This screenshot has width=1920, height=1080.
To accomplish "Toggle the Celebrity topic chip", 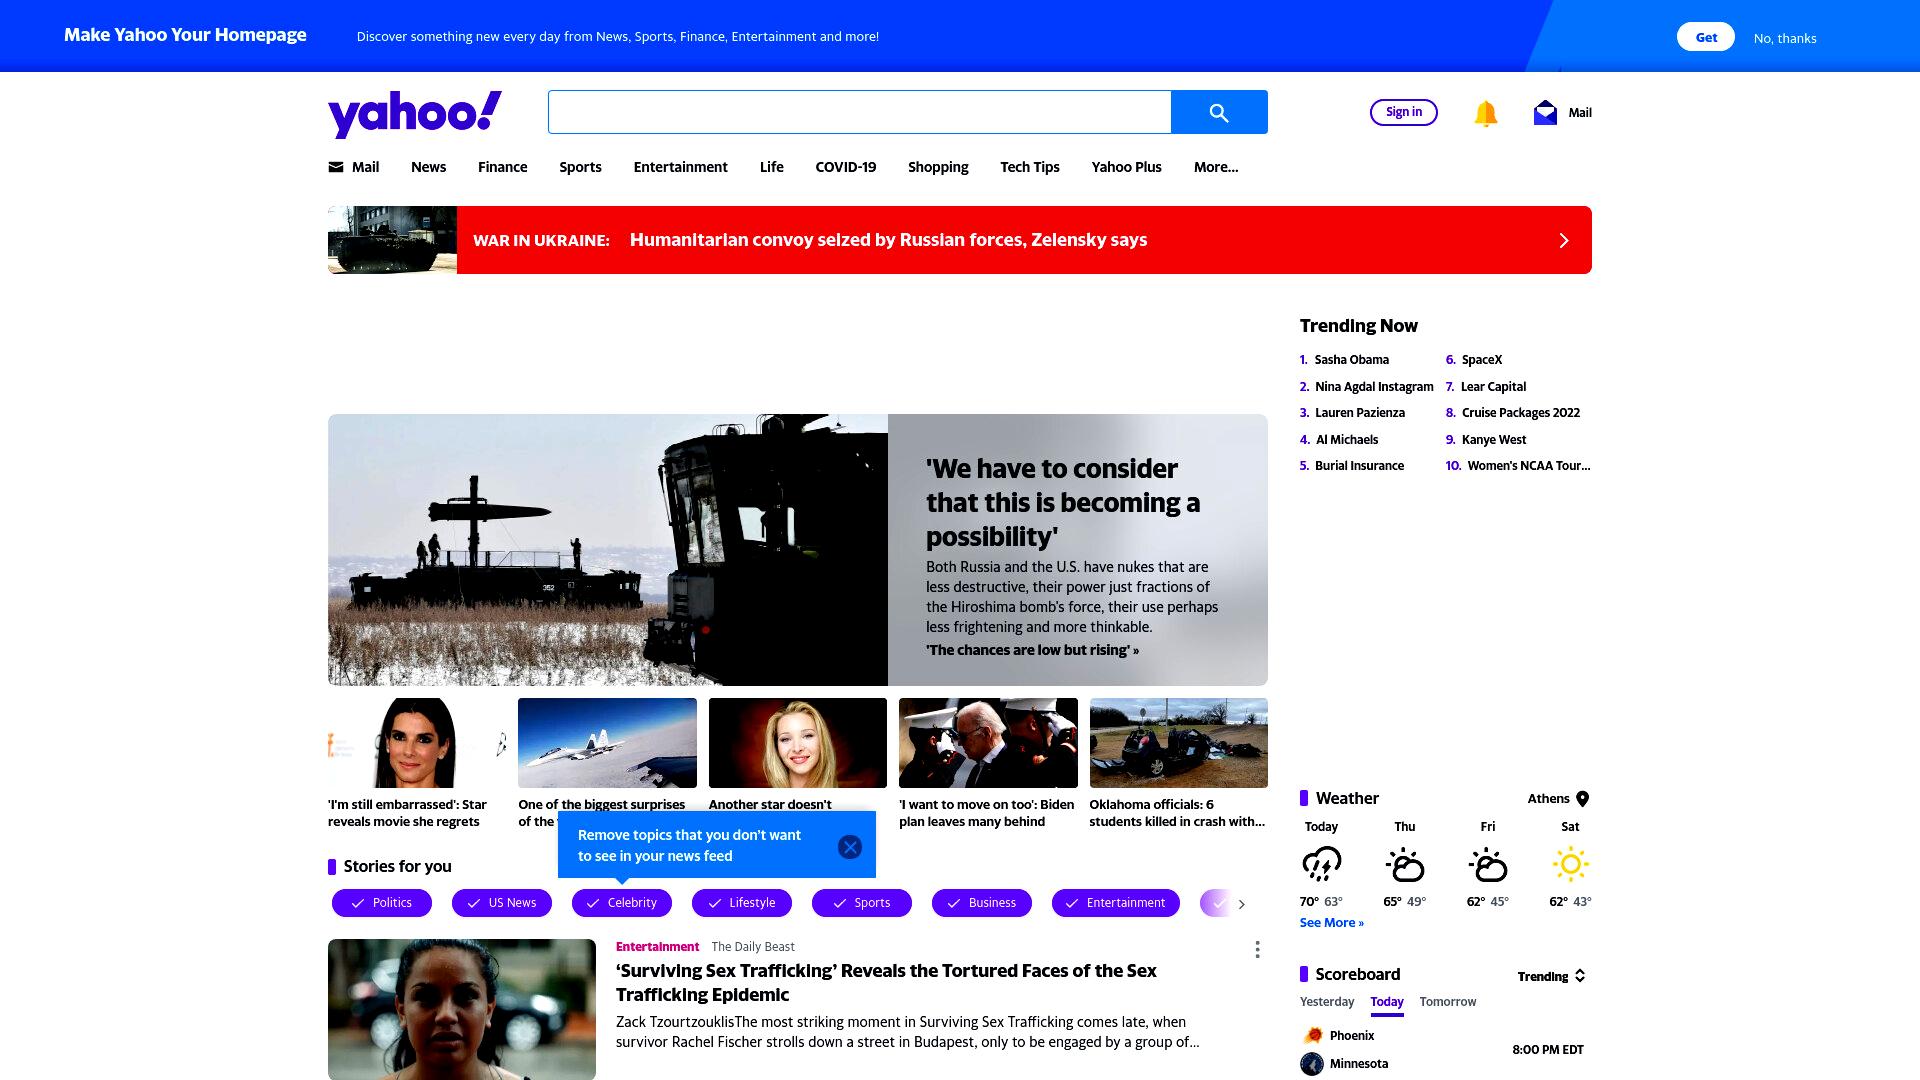I will click(x=622, y=903).
